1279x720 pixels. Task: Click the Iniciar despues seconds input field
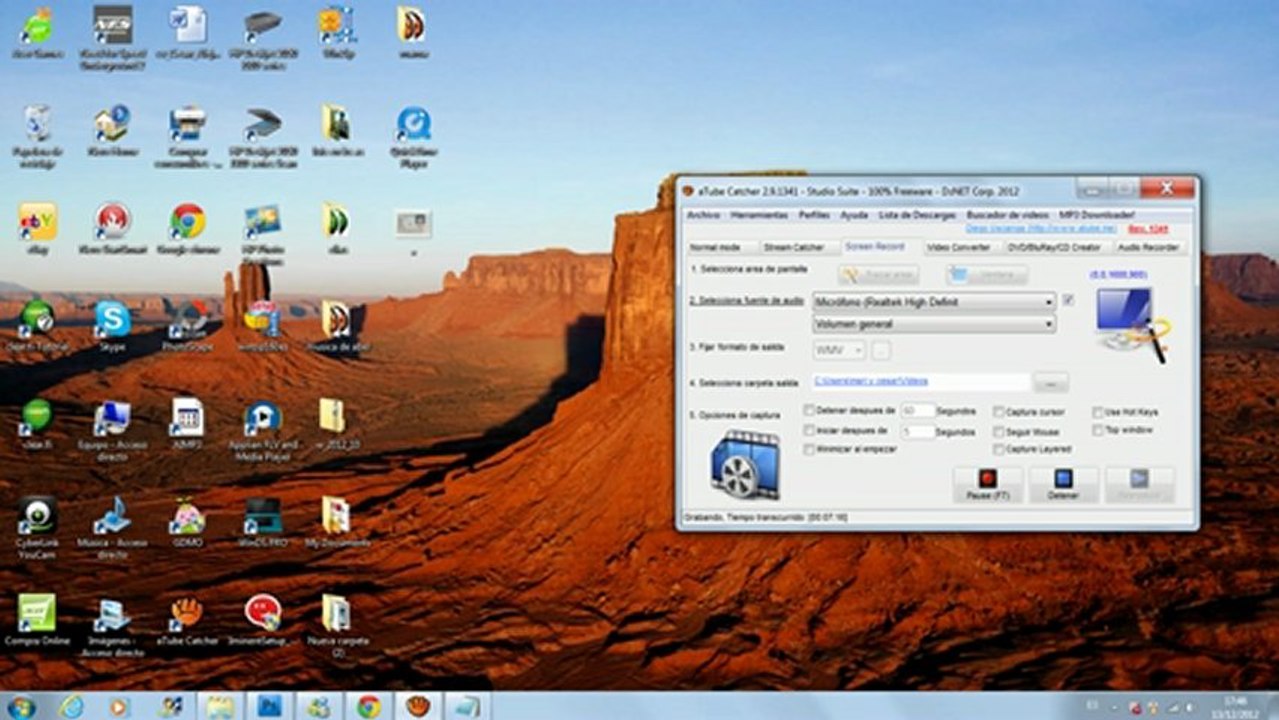(x=917, y=431)
